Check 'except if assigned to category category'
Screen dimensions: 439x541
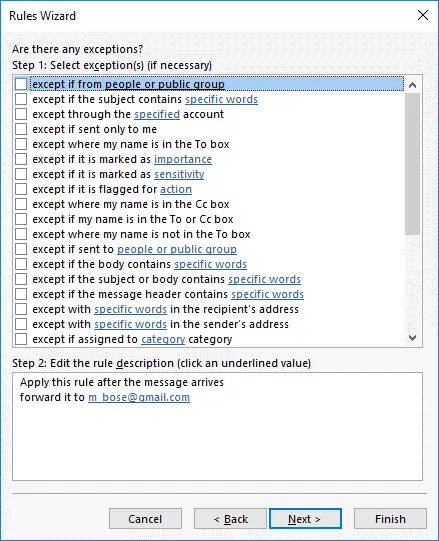[21, 339]
